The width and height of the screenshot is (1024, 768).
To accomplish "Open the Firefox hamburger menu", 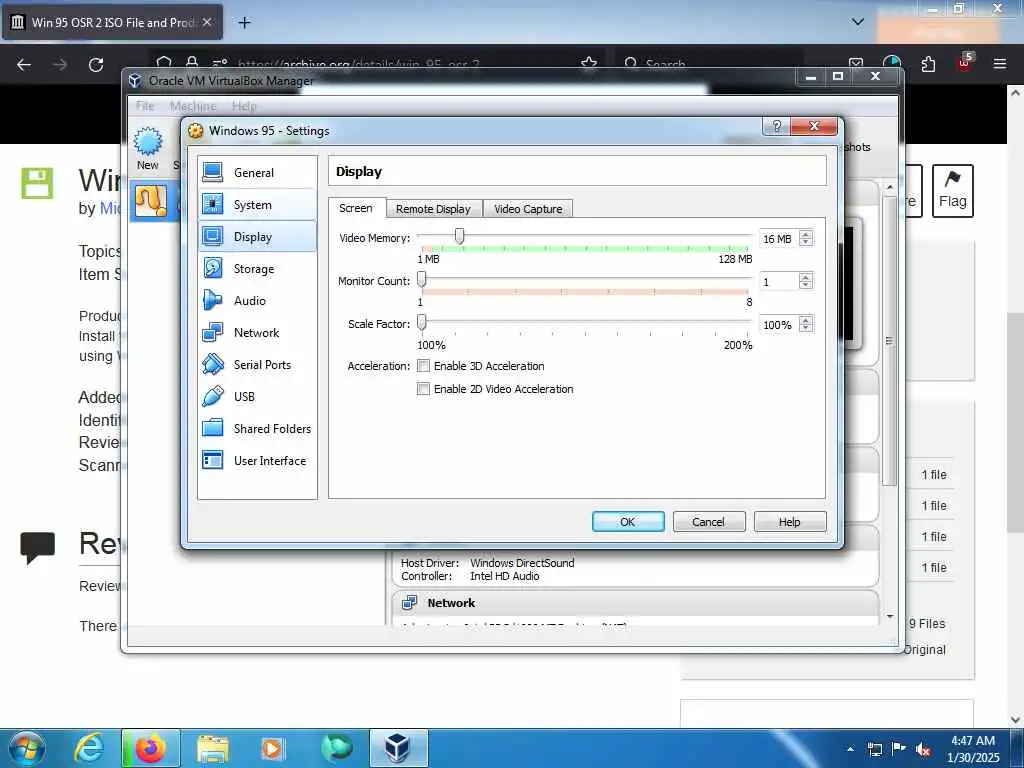I will 999,64.
